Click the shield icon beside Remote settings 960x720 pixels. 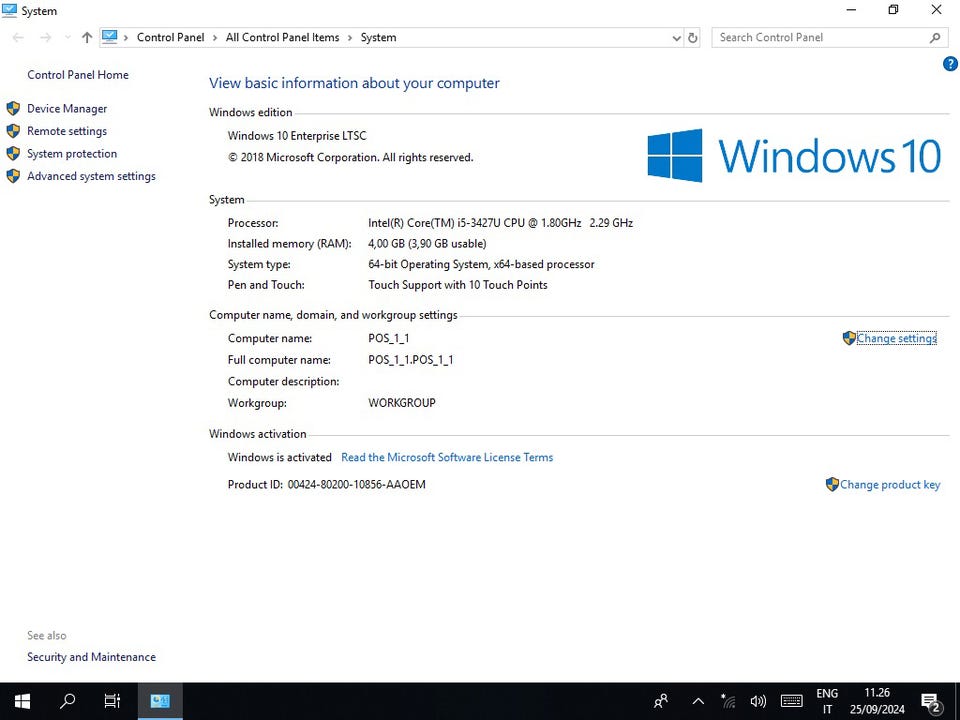[x=13, y=131]
